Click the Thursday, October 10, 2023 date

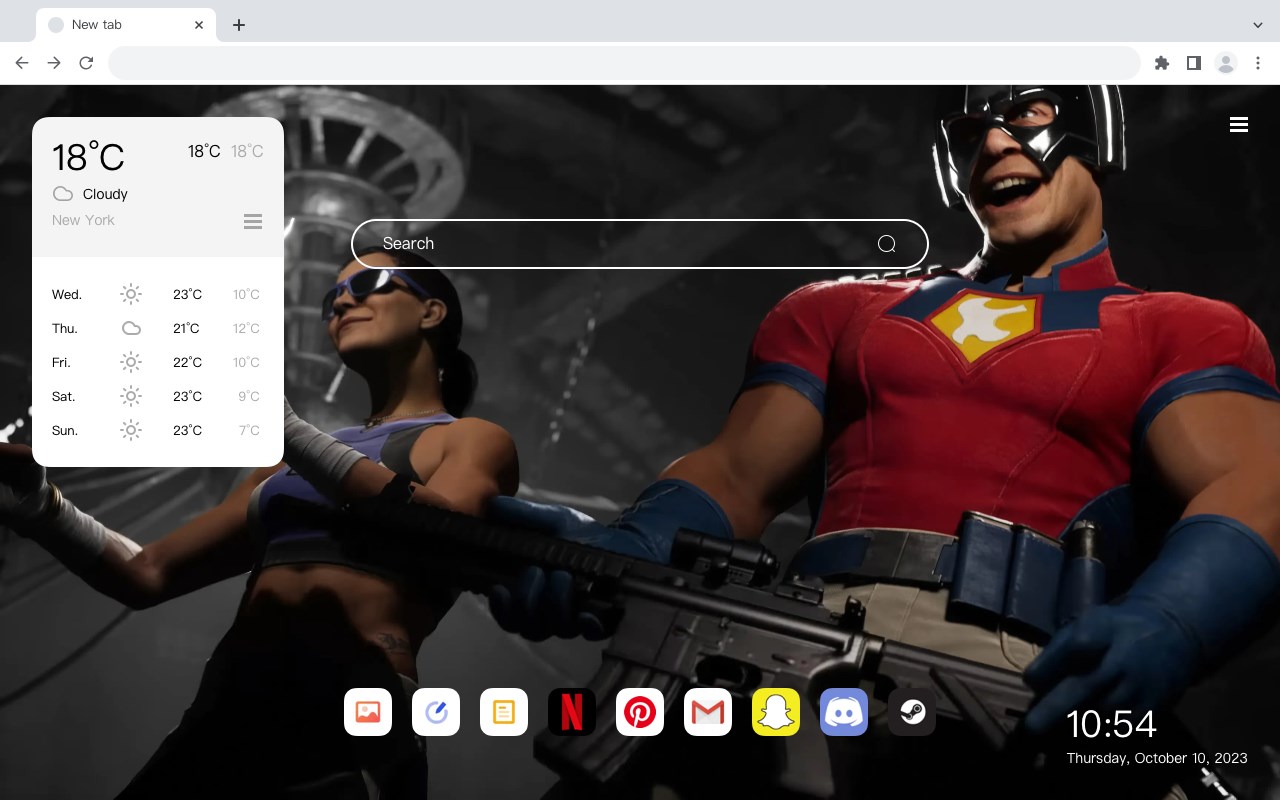pyautogui.click(x=1157, y=758)
